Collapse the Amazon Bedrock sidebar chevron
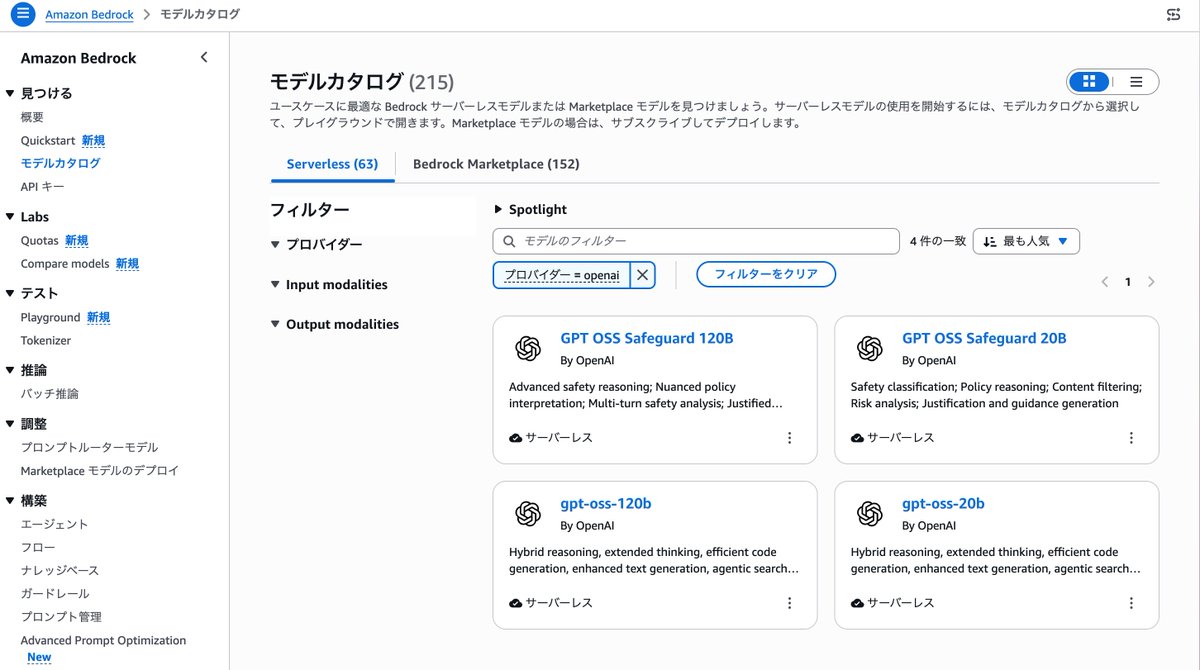This screenshot has height=670, width=1200. pos(204,58)
